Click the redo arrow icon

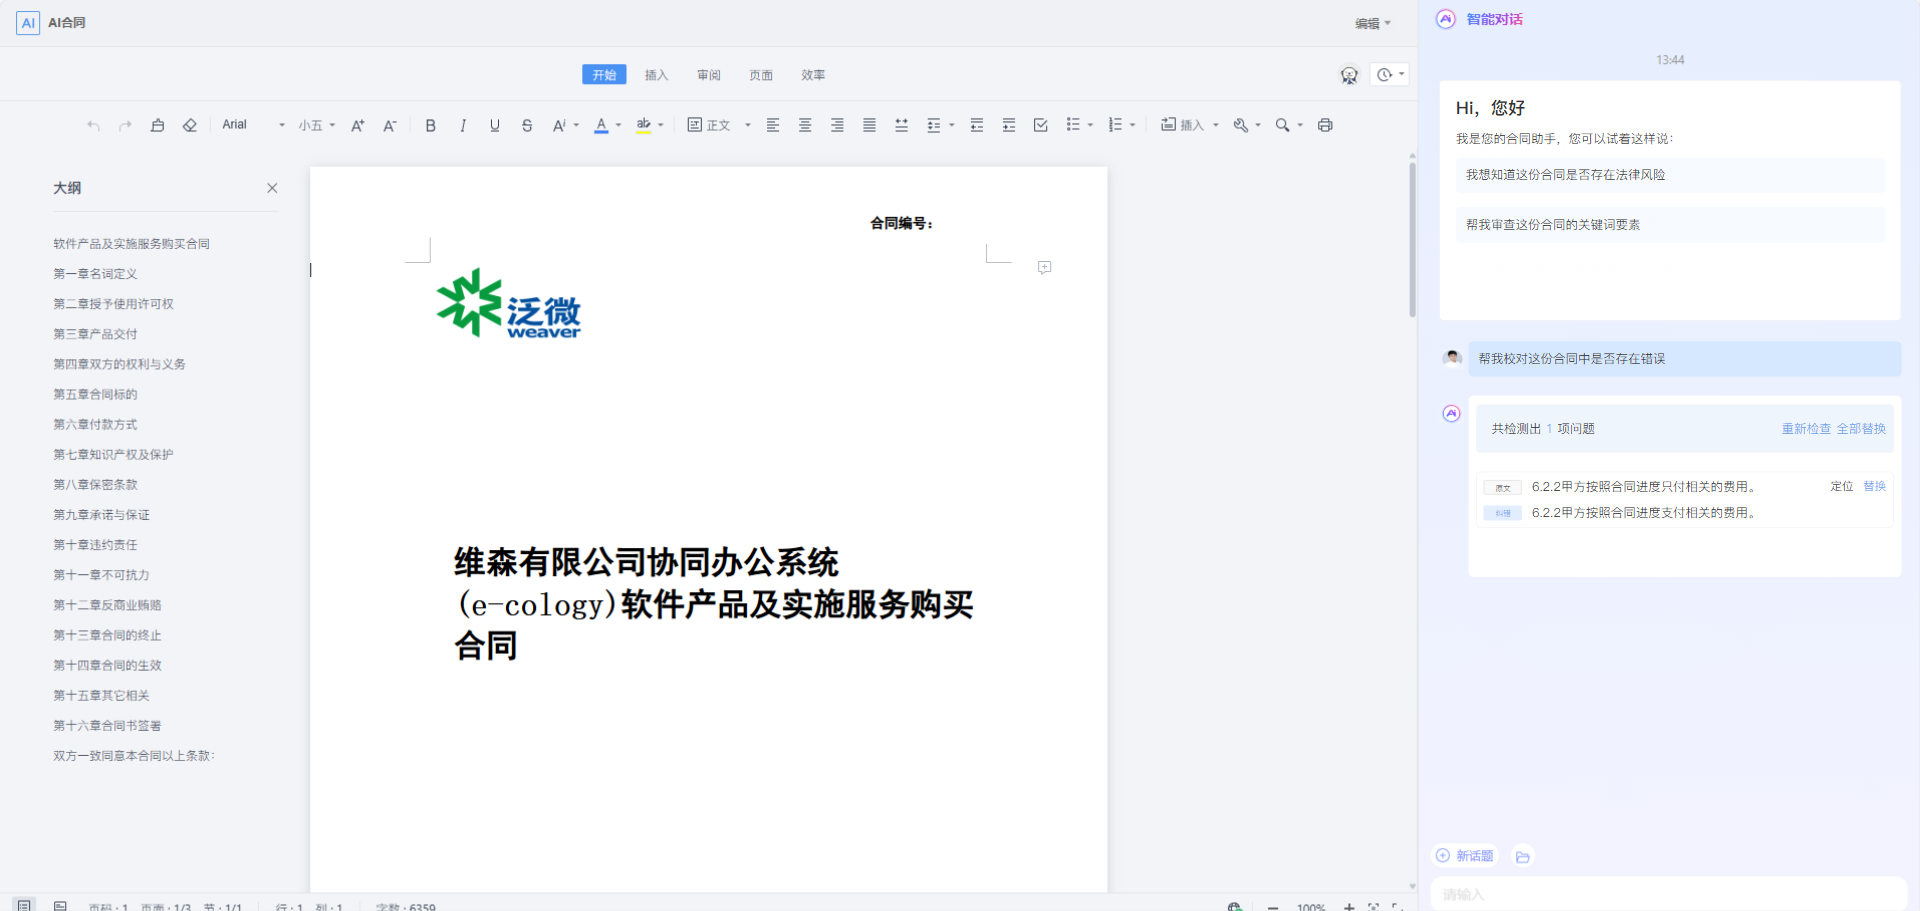[125, 125]
